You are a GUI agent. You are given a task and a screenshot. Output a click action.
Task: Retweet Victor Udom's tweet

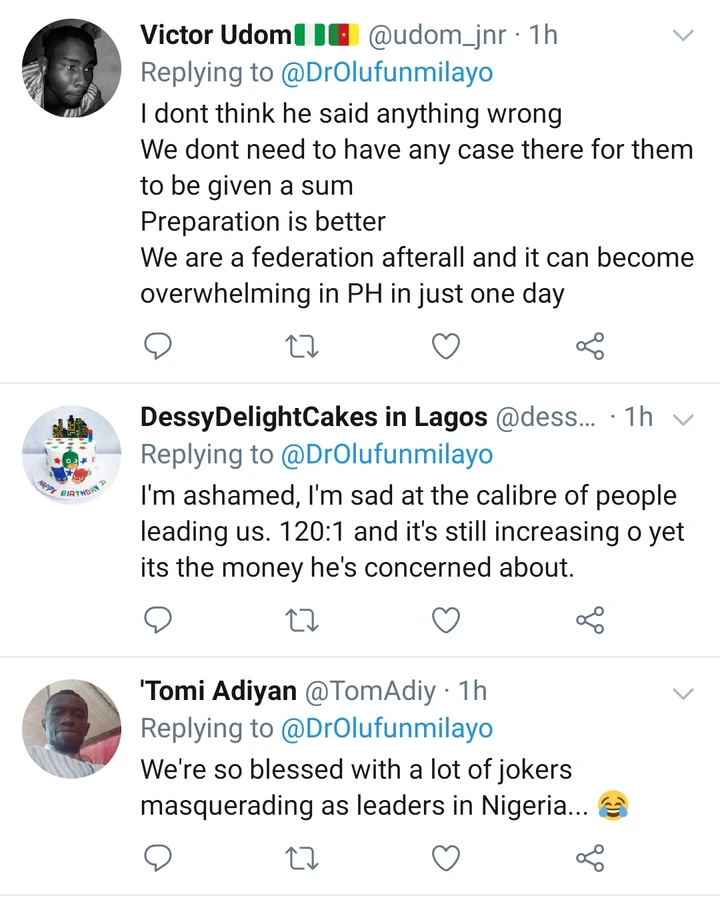[302, 347]
